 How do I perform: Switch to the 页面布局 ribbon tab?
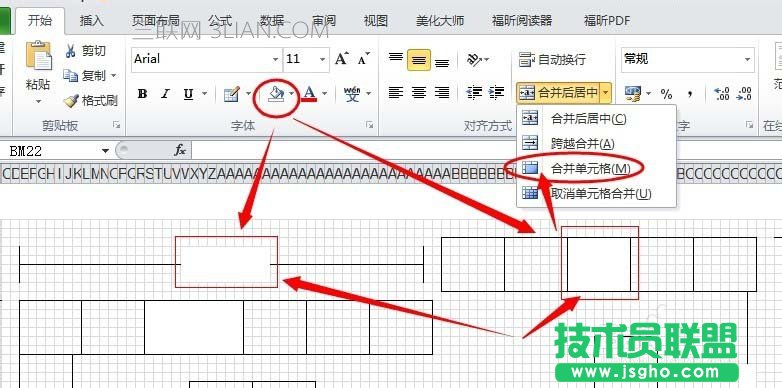(x=156, y=20)
